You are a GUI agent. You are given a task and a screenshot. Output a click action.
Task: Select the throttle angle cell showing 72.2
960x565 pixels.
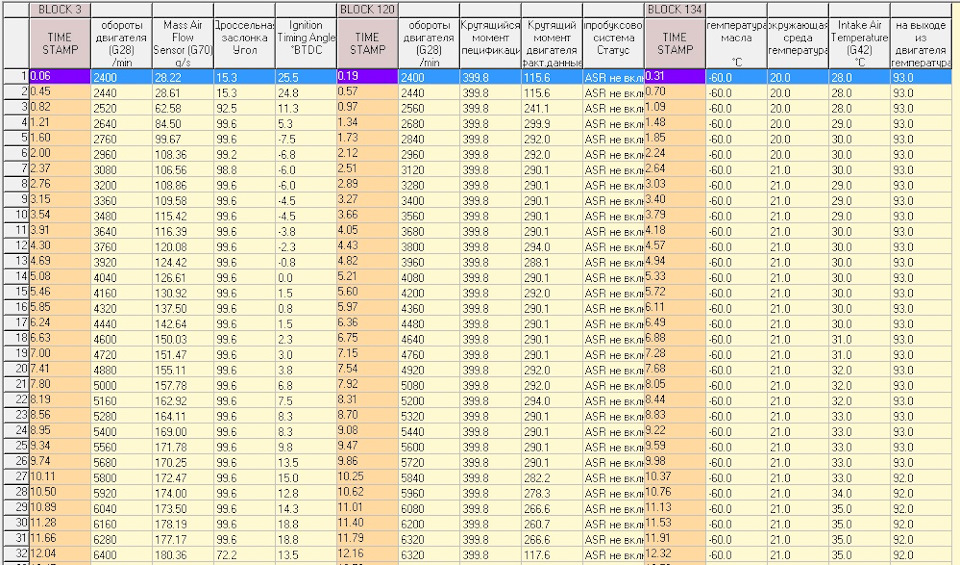pos(244,555)
